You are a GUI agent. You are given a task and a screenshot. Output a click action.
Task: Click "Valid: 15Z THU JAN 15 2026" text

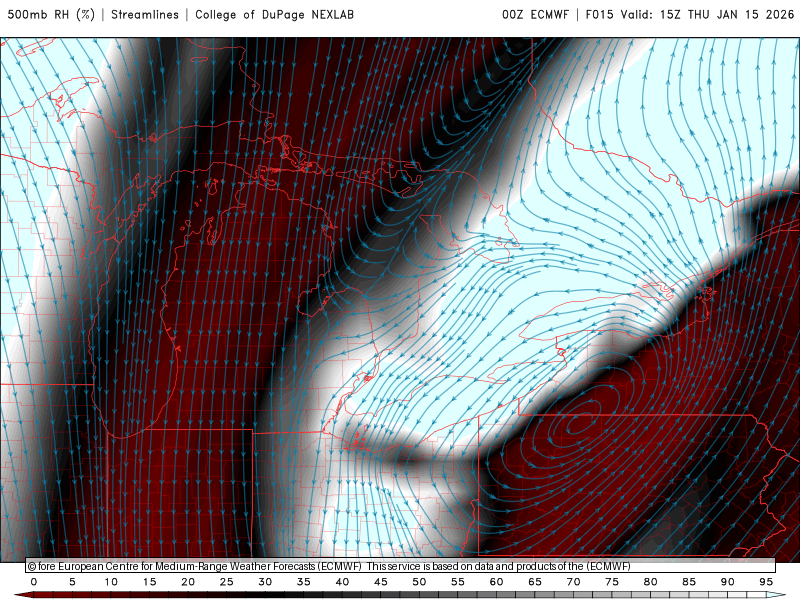(707, 14)
